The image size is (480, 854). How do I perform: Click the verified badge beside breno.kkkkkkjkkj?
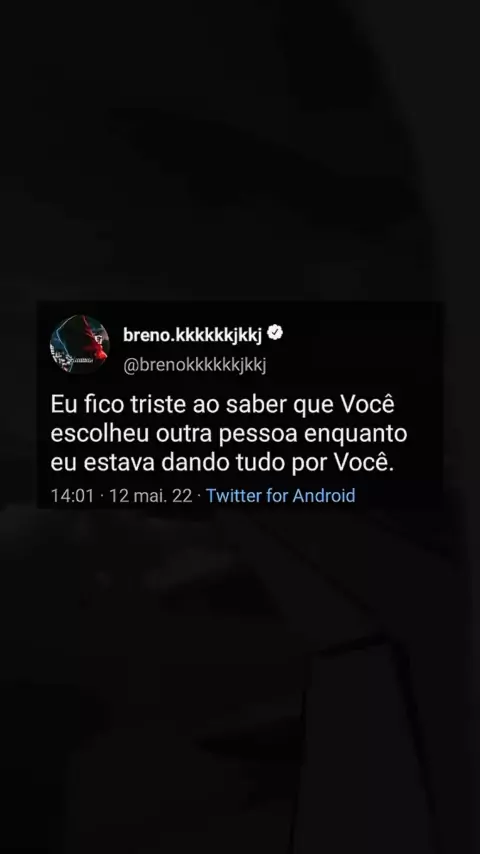pos(275,333)
